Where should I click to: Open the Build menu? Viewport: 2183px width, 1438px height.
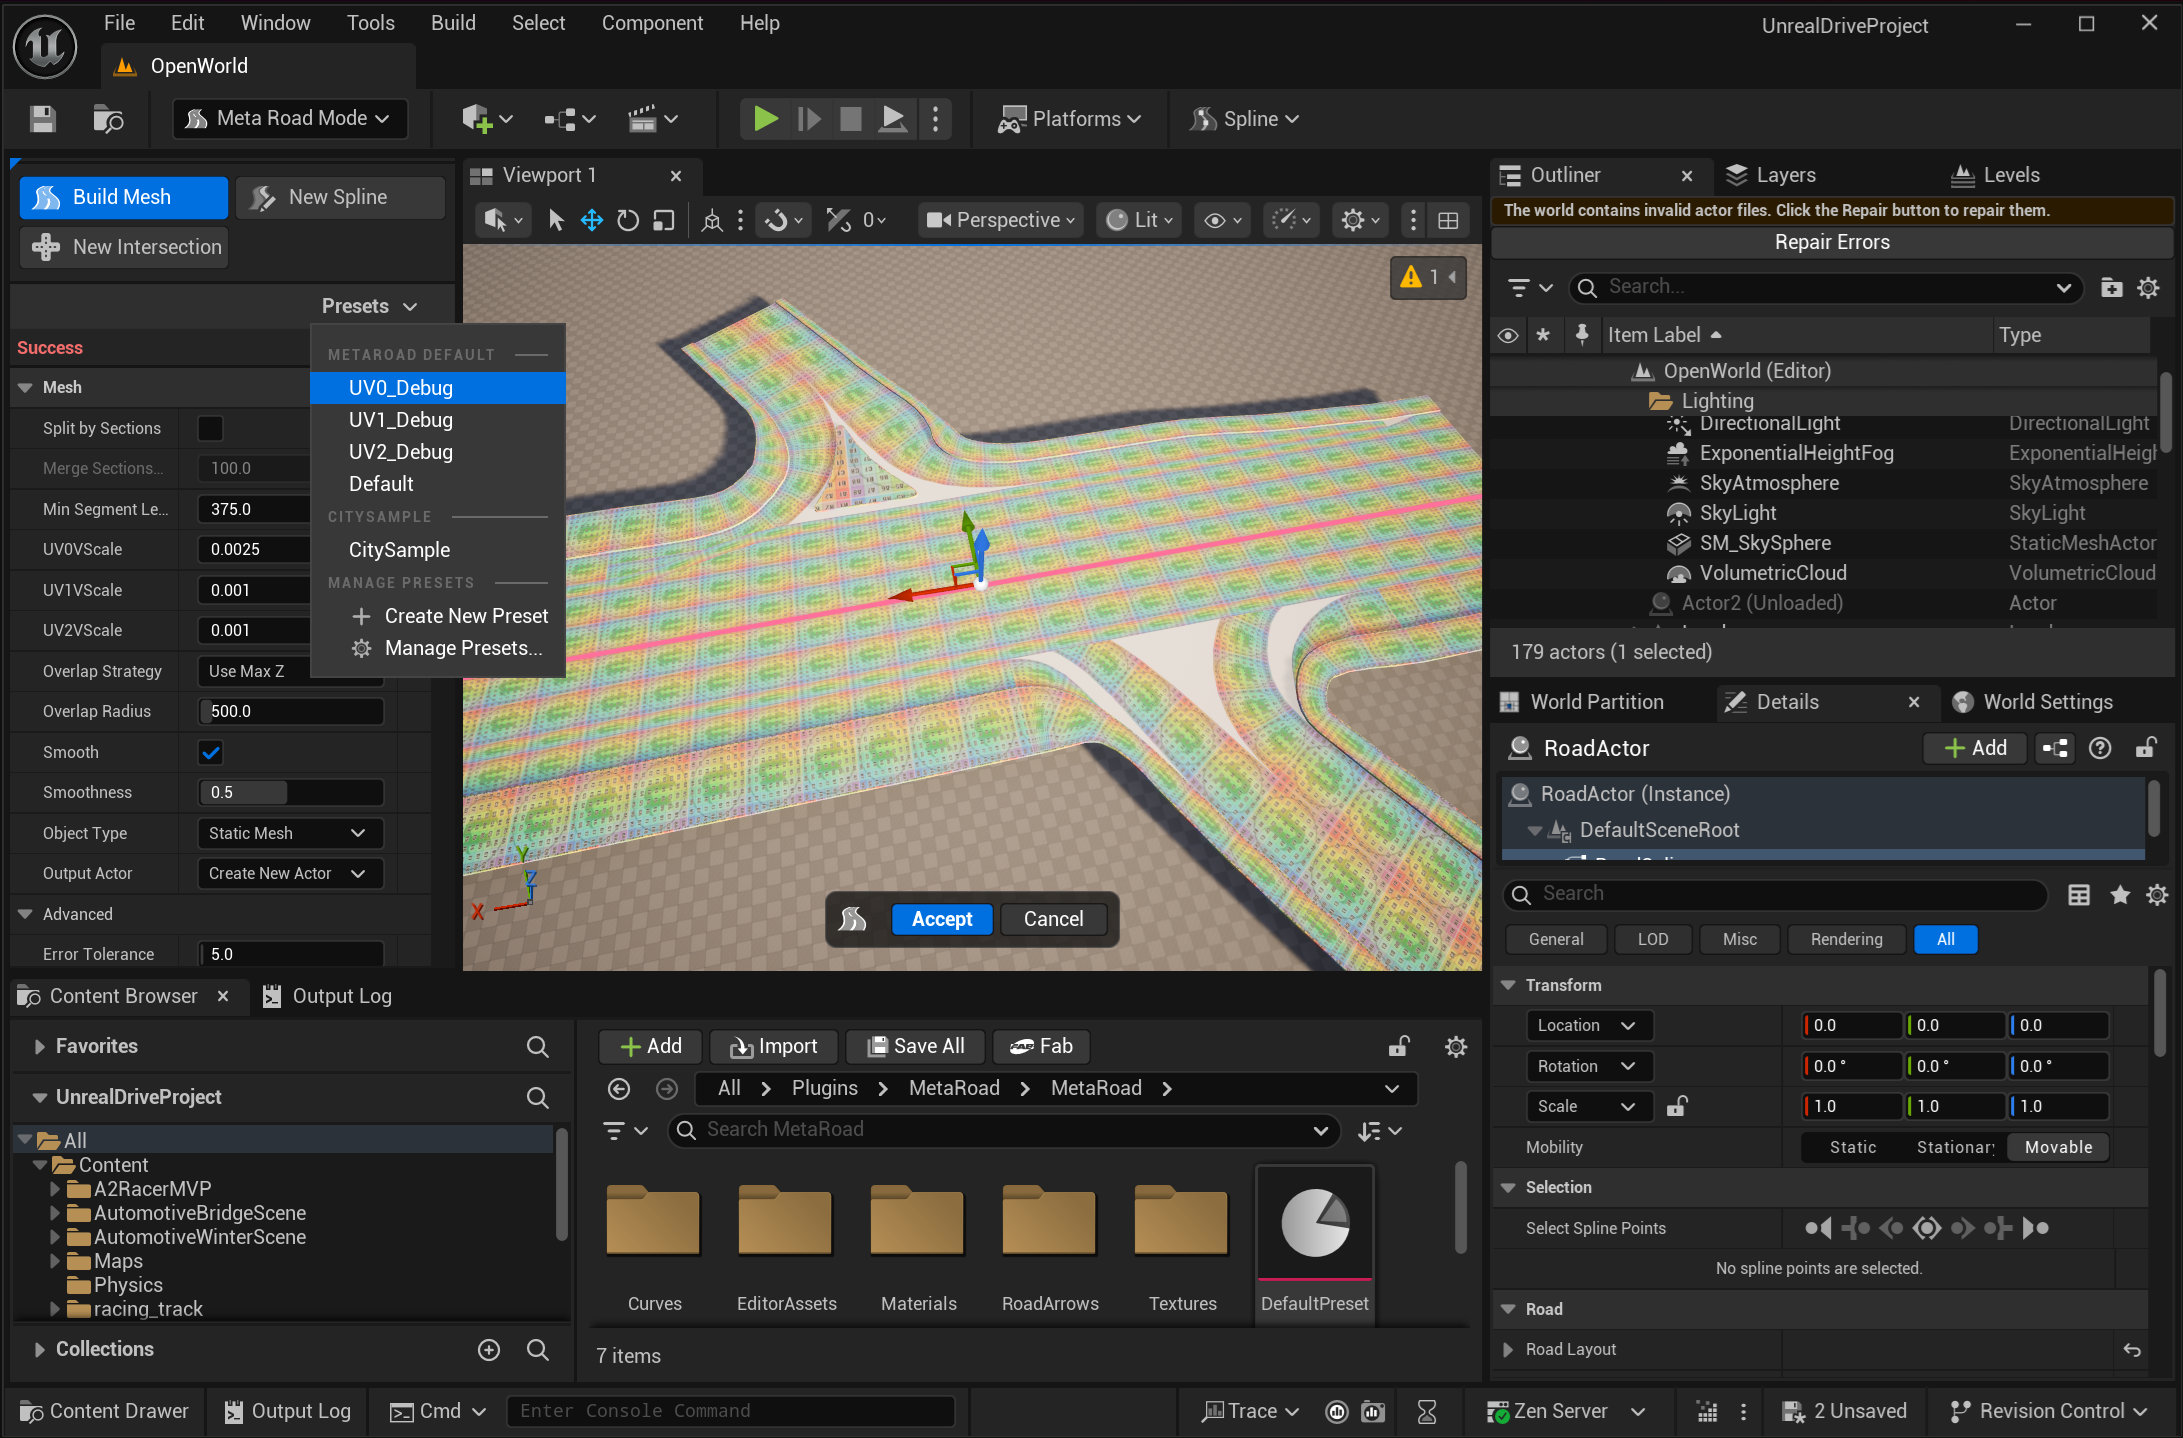pyautogui.click(x=453, y=22)
